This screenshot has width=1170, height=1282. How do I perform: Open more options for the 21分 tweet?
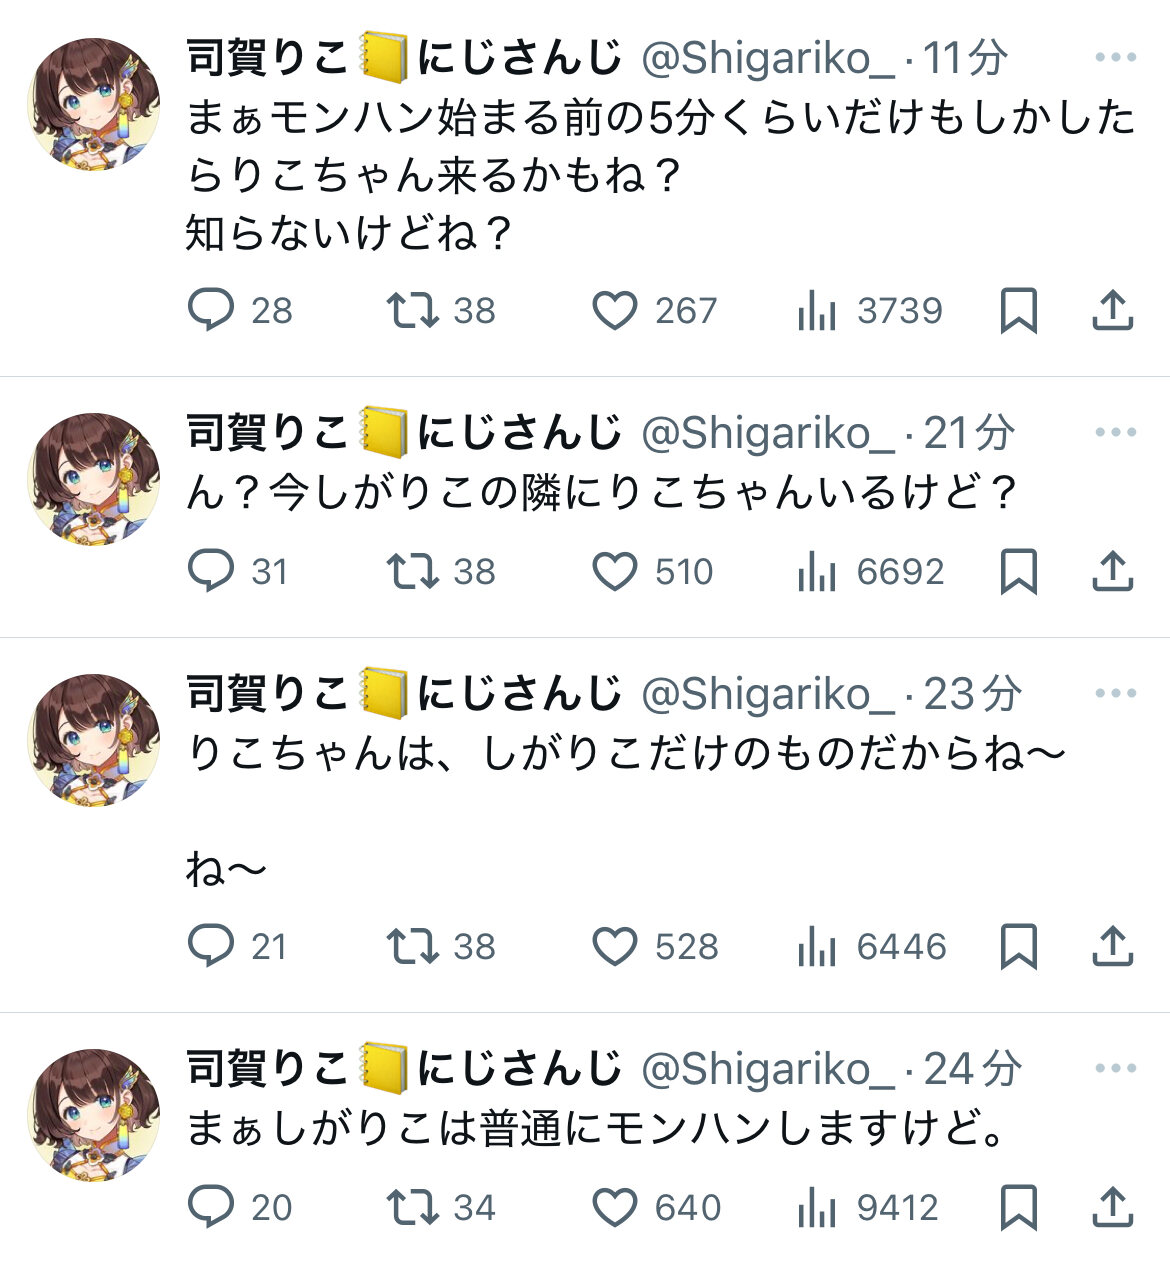point(1115,433)
